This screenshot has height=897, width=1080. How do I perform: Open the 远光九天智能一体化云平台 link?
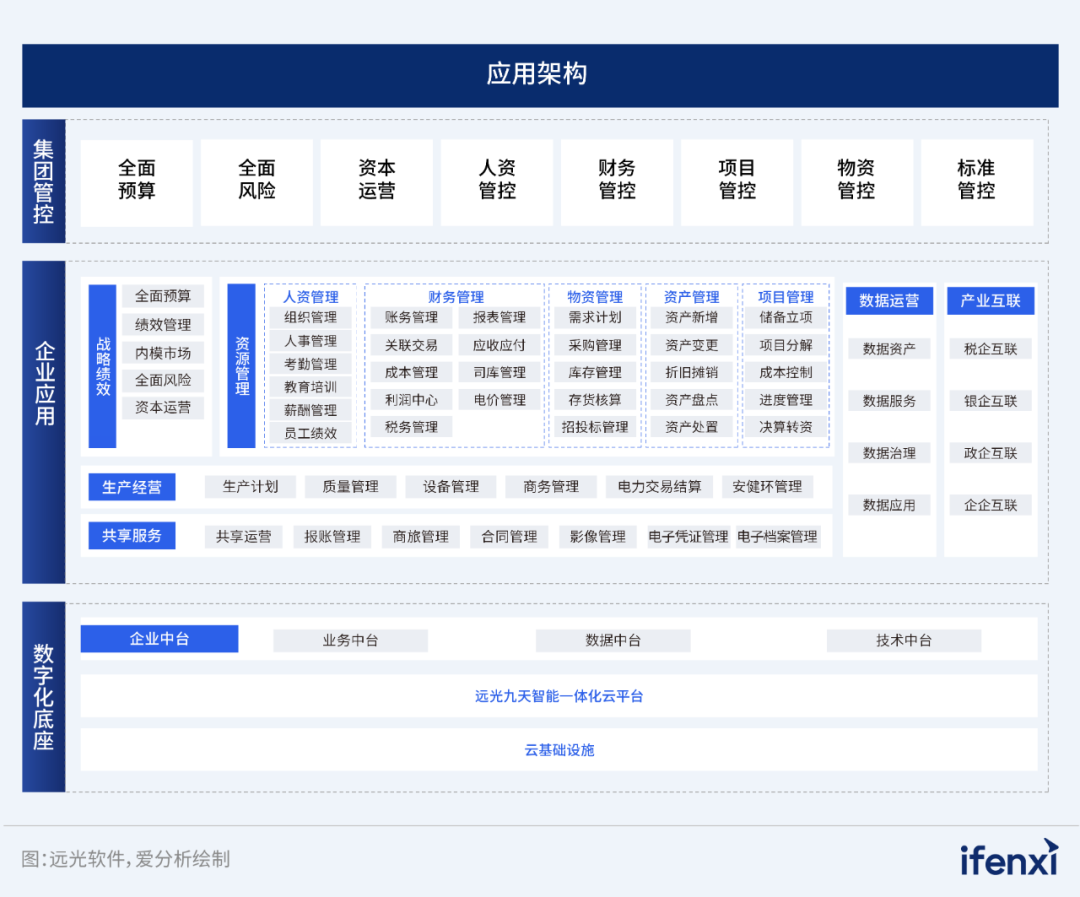(x=557, y=695)
